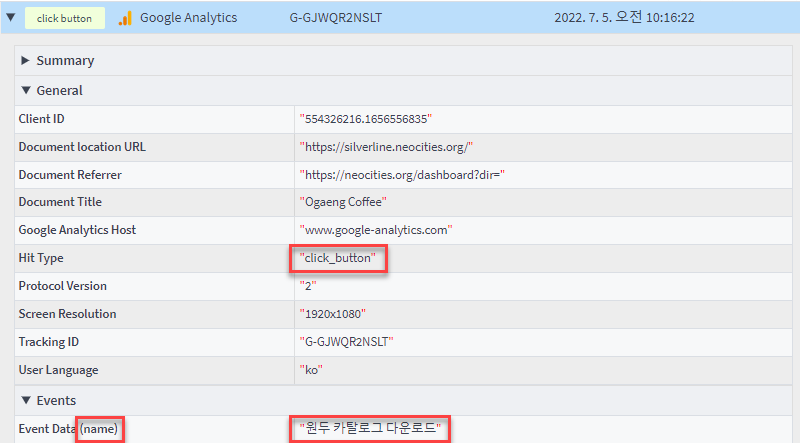Select the click button event badge
Viewport: 800px width, 443px height.
pos(65,18)
